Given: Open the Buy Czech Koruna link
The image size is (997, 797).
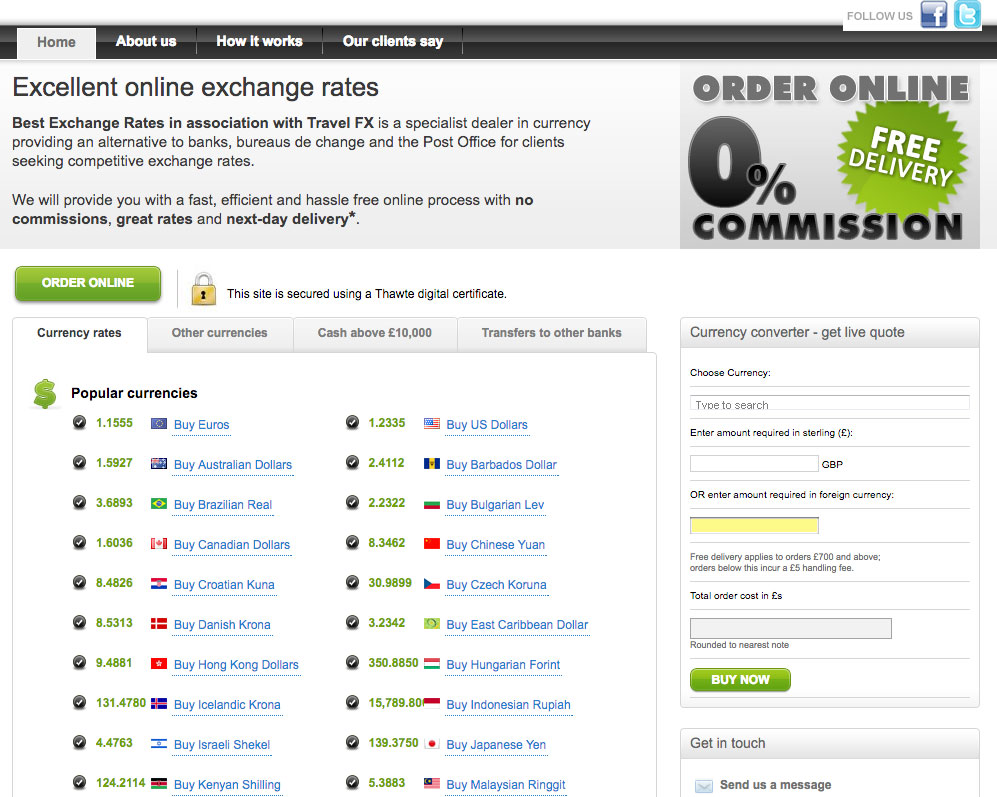Looking at the screenshot, I should (x=497, y=585).
